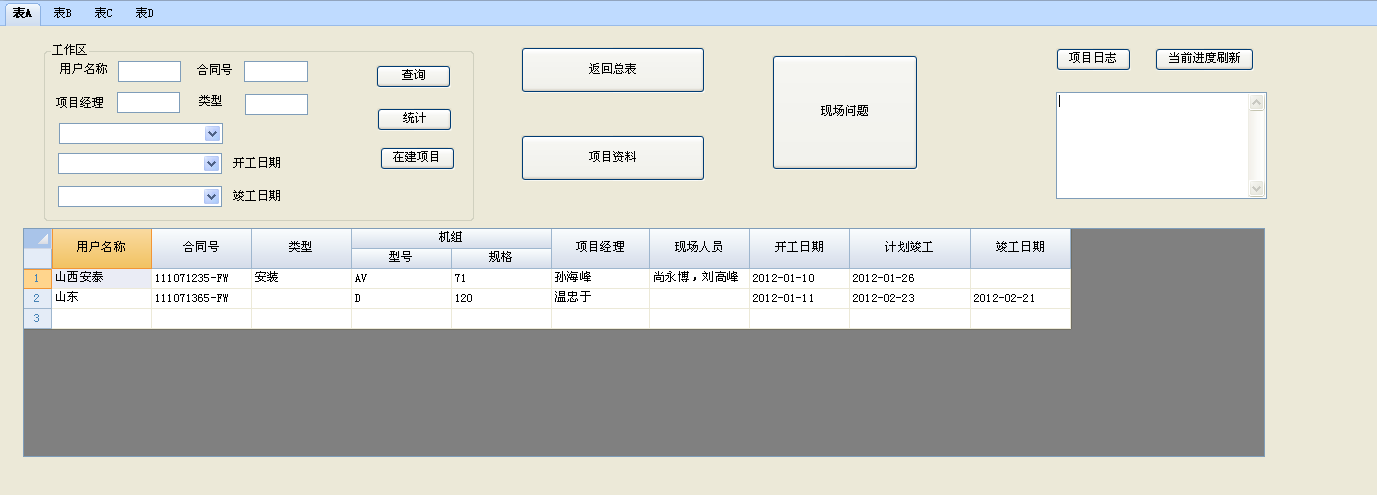Select the 规格 column header

(x=501, y=258)
